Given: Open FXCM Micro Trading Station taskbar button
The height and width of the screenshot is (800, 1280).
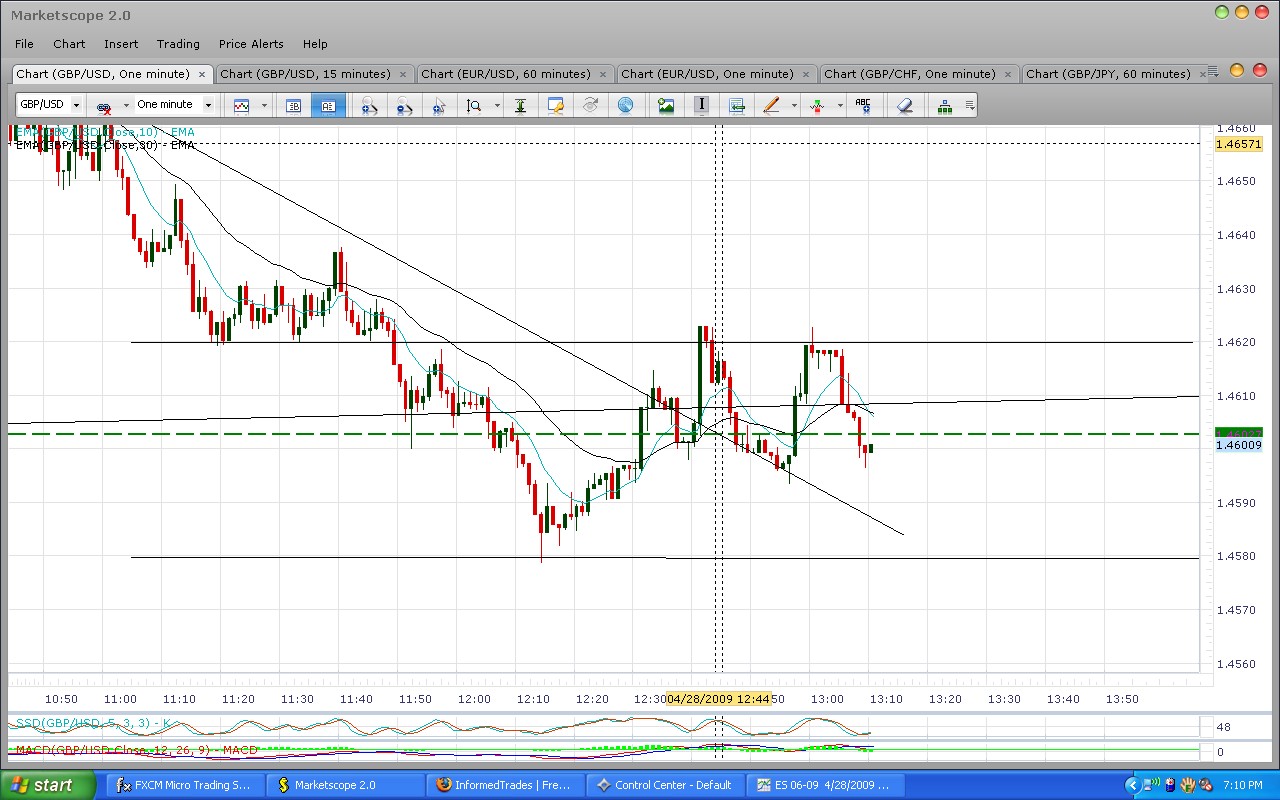Looking at the screenshot, I should point(186,785).
